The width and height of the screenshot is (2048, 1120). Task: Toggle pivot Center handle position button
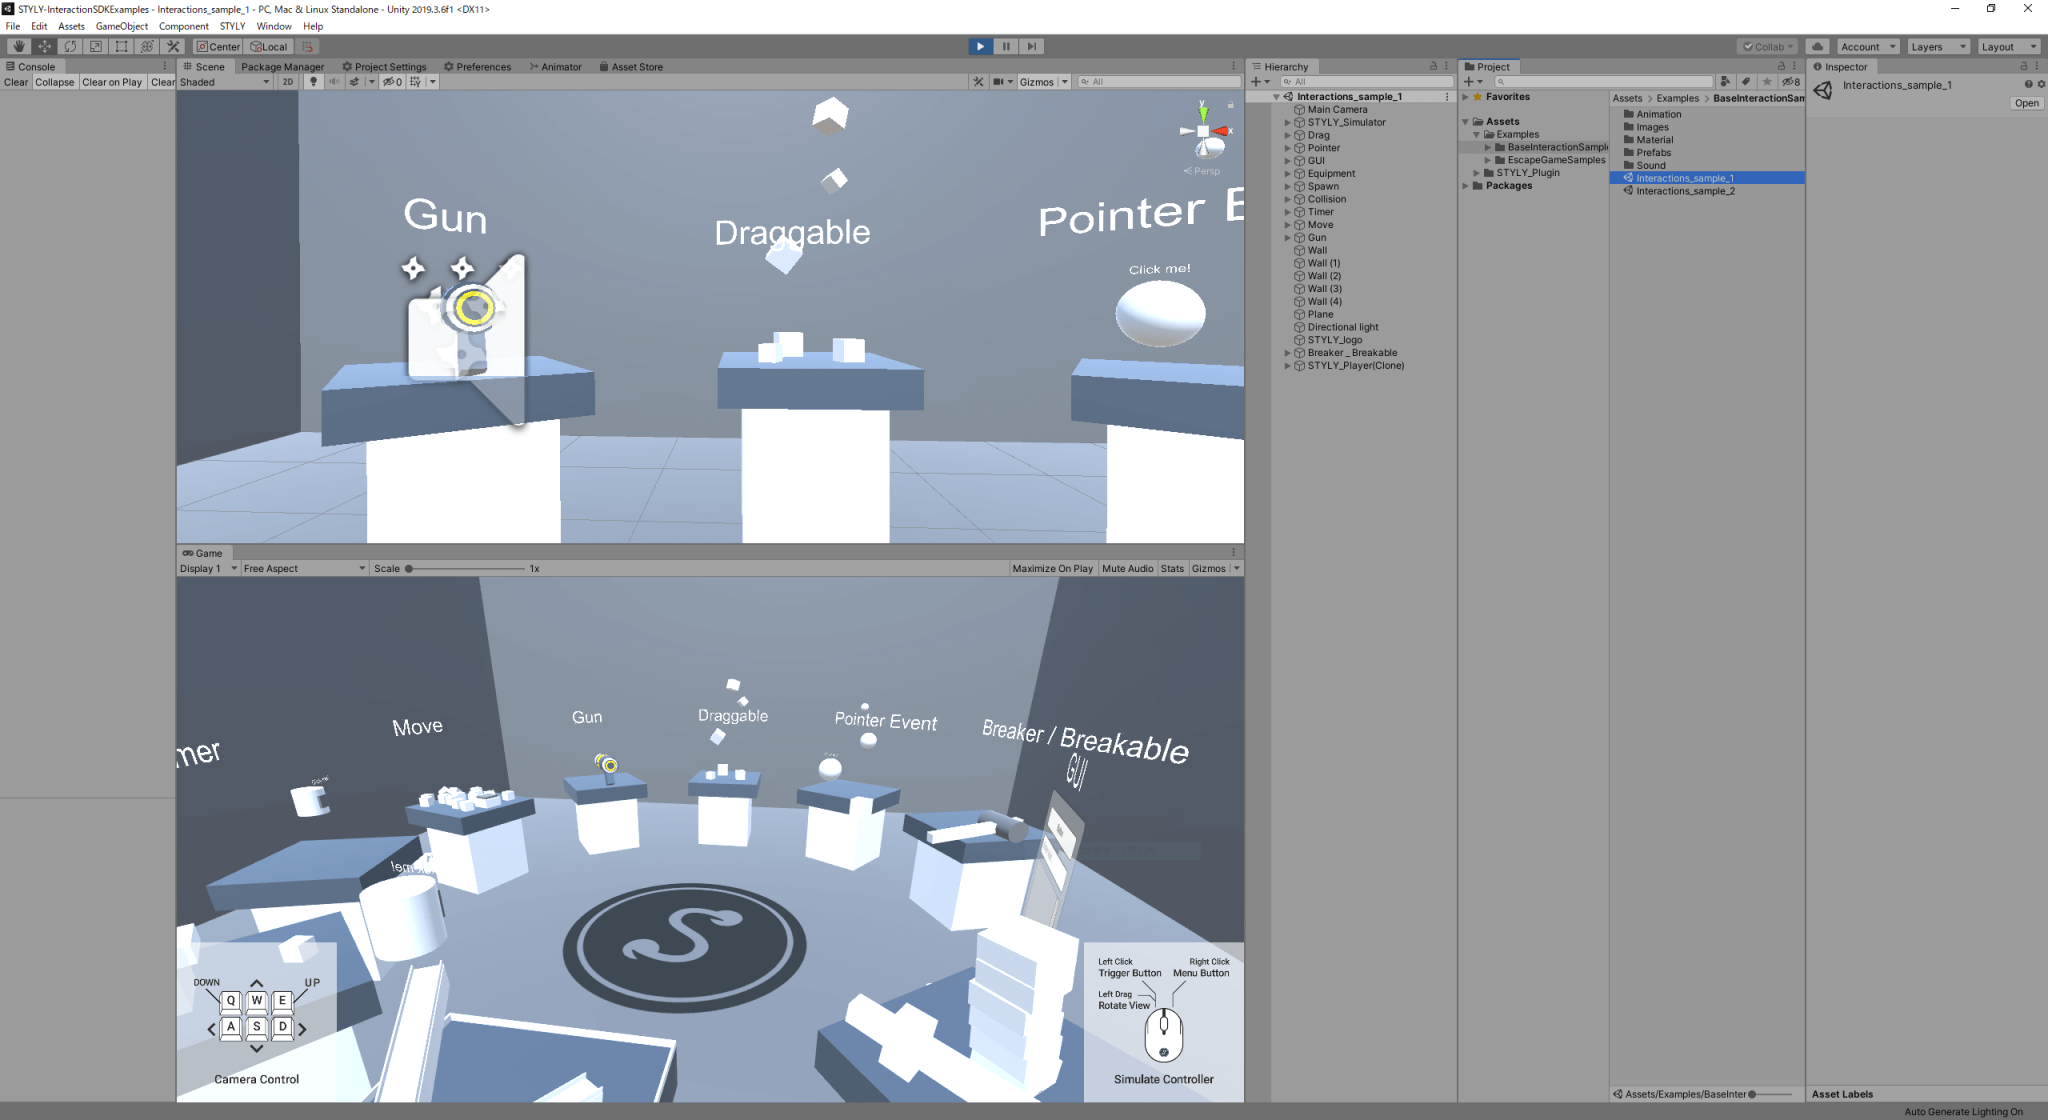[x=217, y=46]
